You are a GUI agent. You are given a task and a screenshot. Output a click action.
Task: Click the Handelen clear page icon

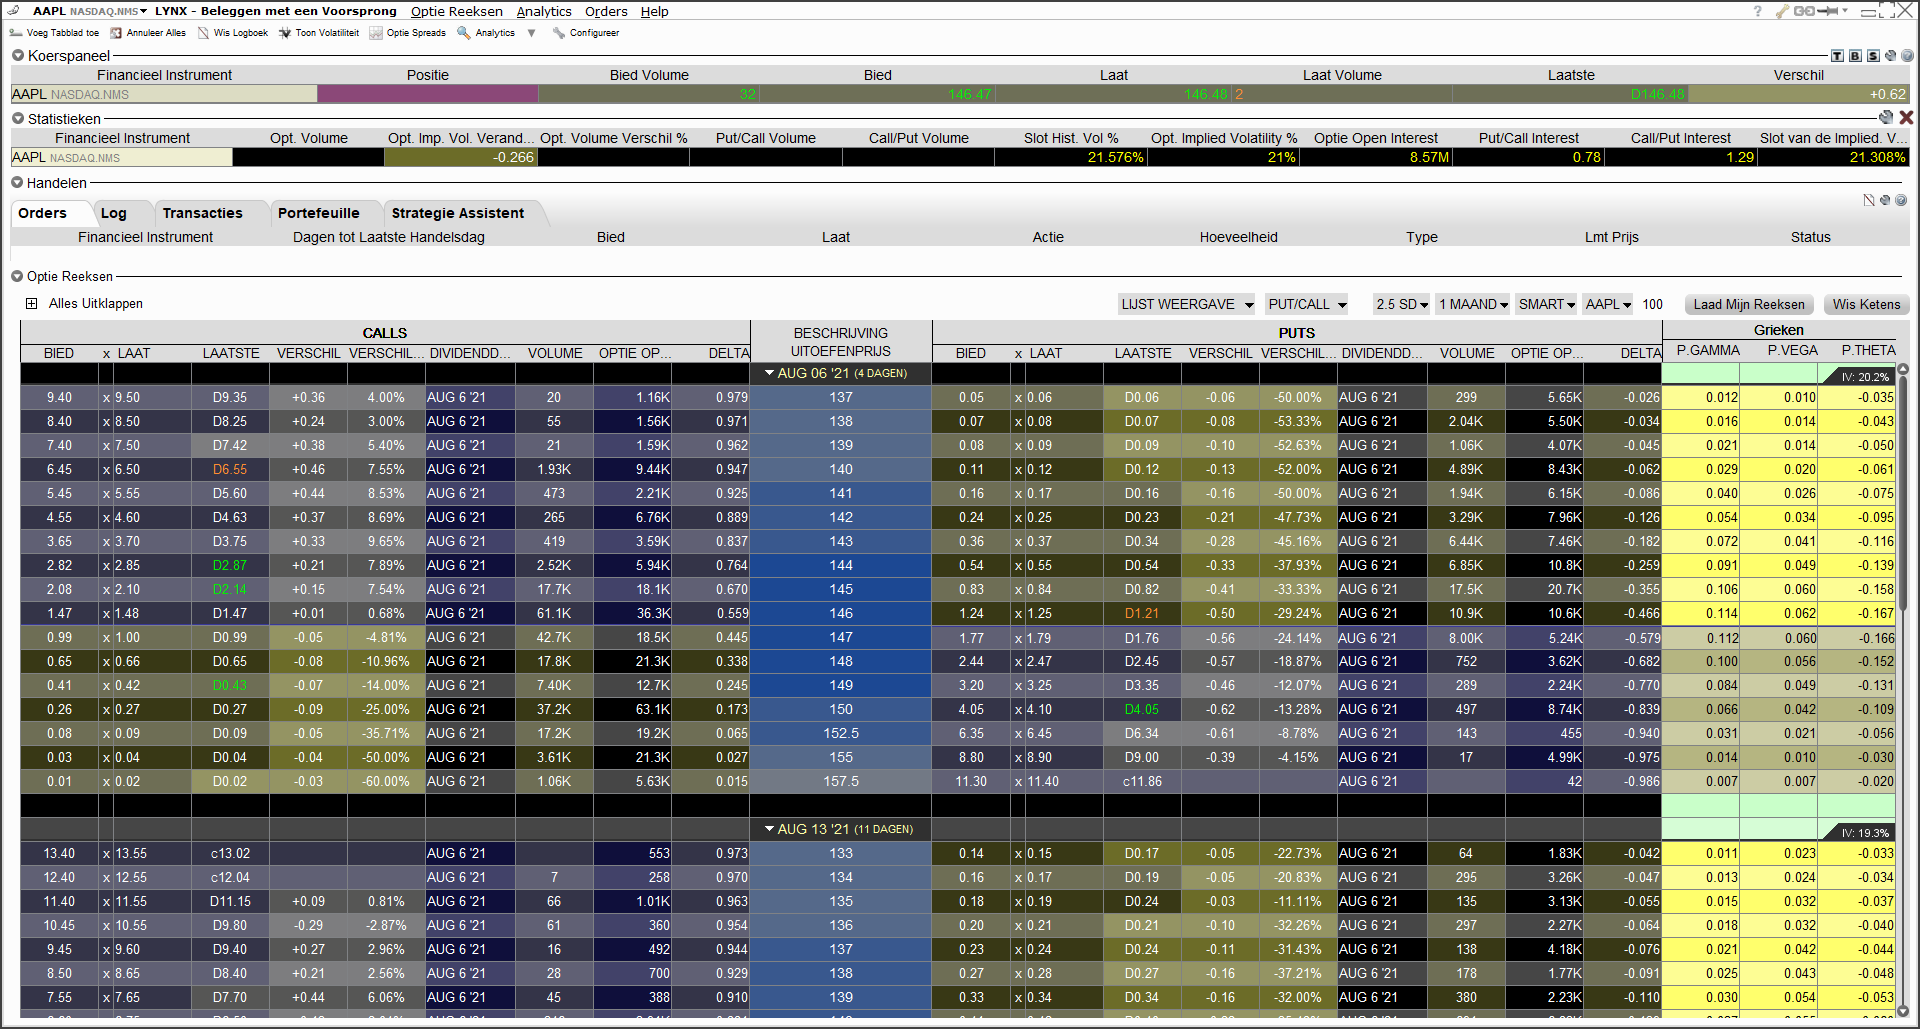[x=1869, y=200]
